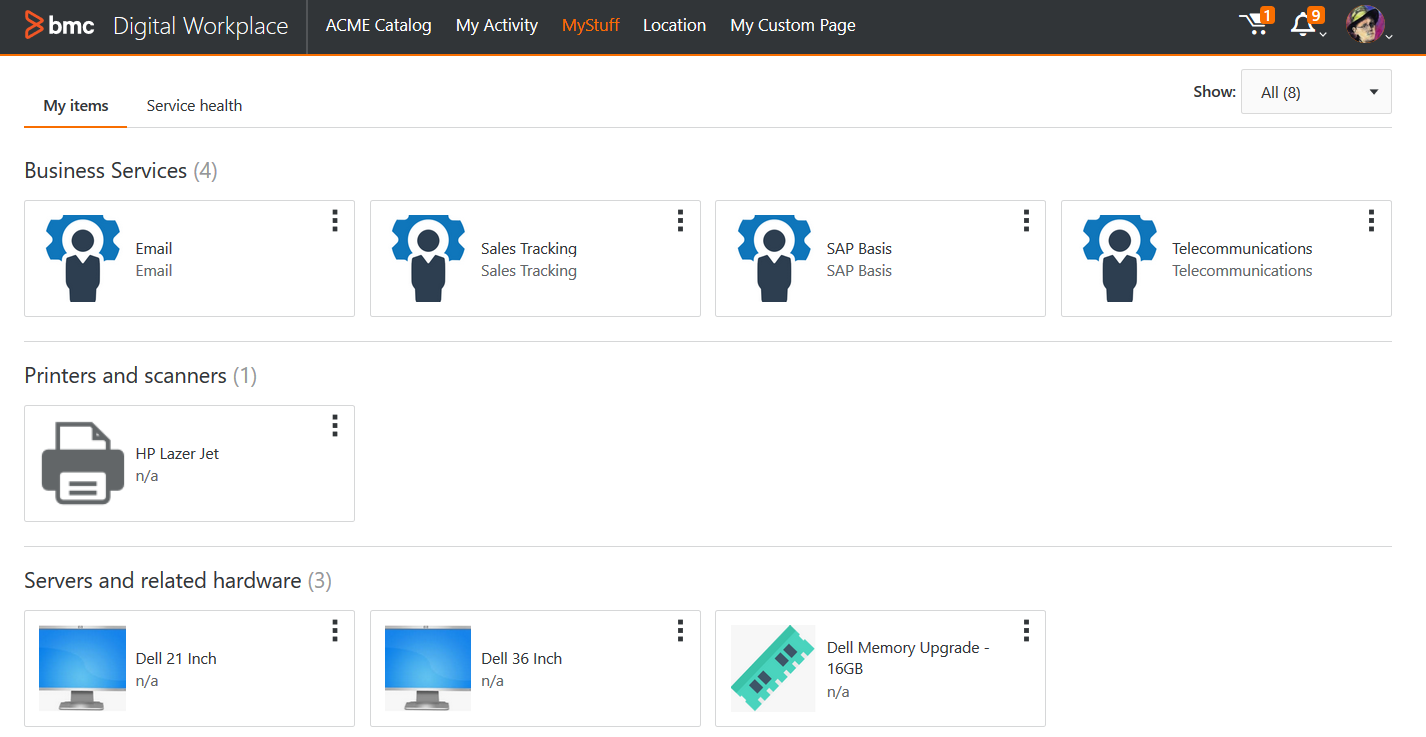Open the Dell 36 Inch item title

click(521, 658)
